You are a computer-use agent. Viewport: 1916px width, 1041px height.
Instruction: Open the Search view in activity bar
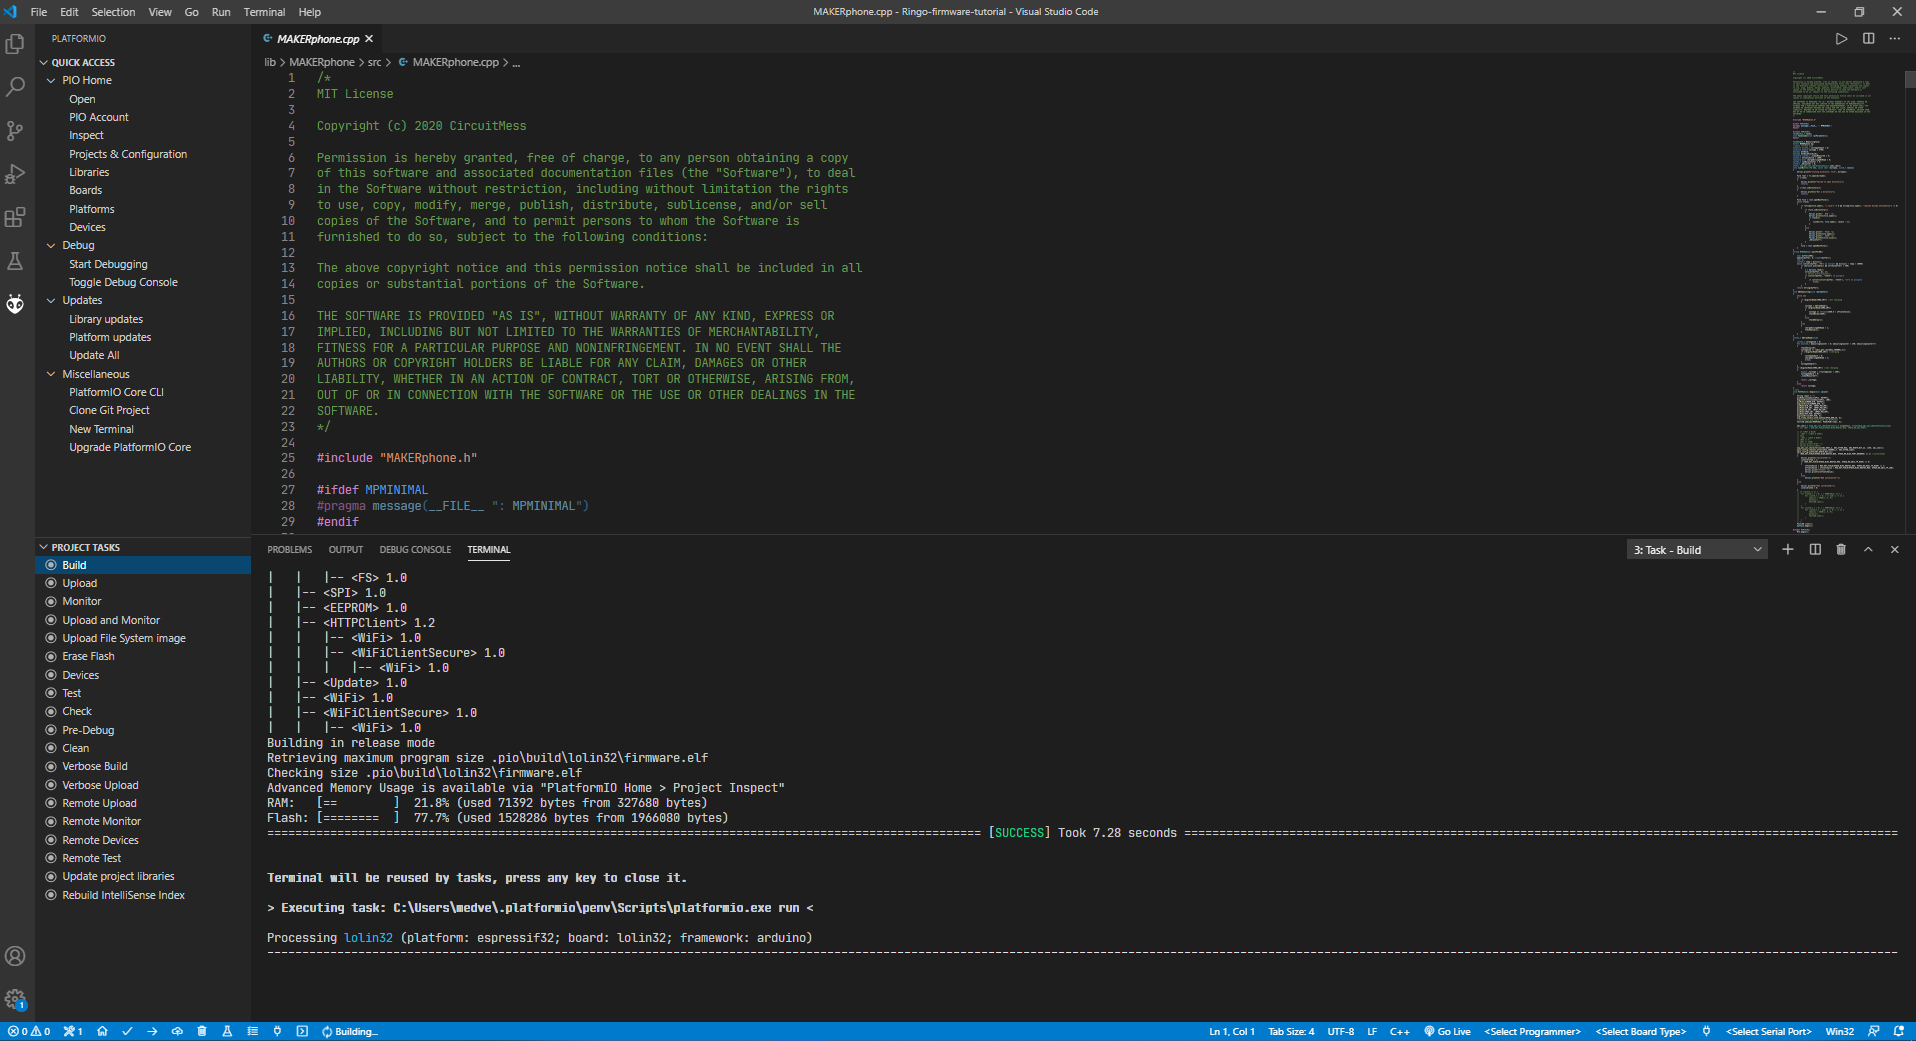[15, 87]
